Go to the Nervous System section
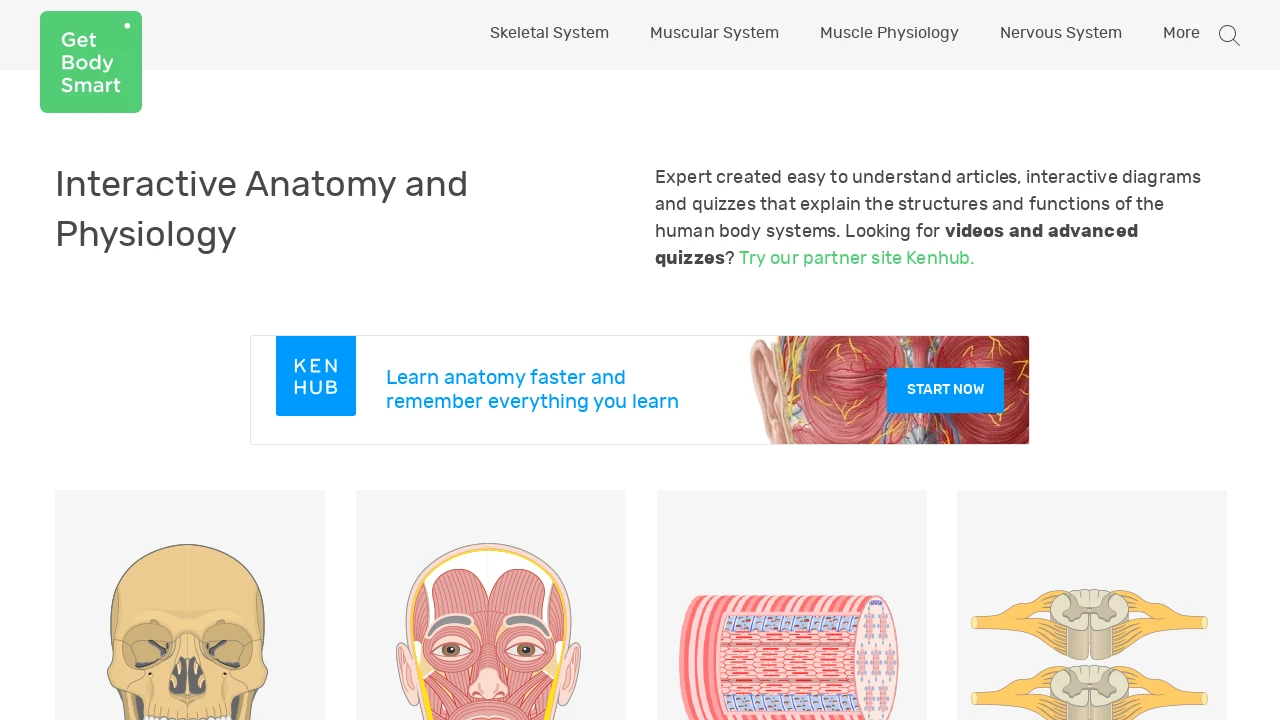 (x=1061, y=33)
